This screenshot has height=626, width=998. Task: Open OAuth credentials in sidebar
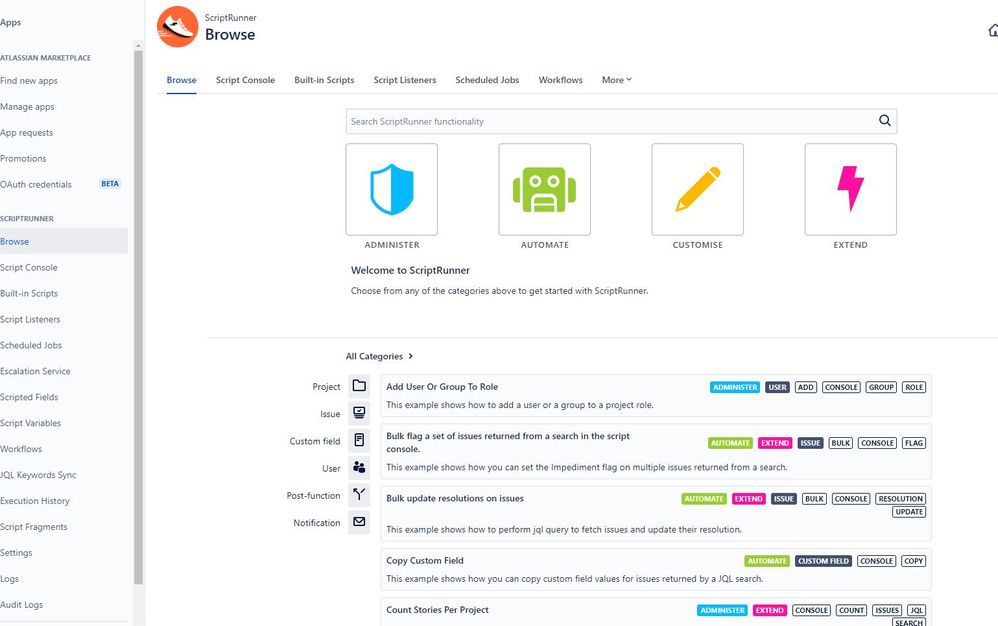tap(36, 184)
